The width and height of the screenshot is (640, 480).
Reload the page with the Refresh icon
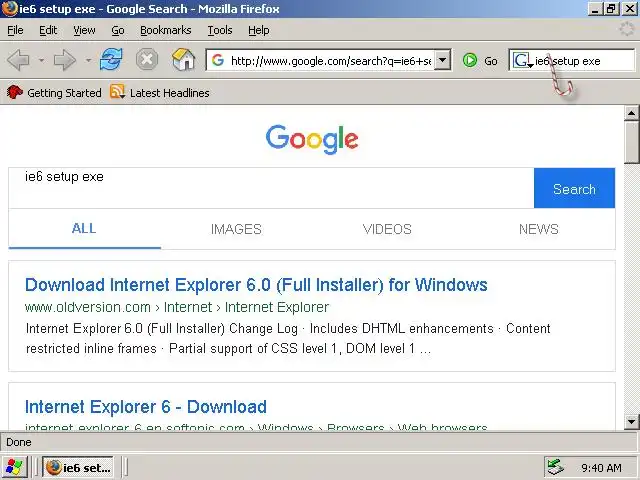click(111, 60)
